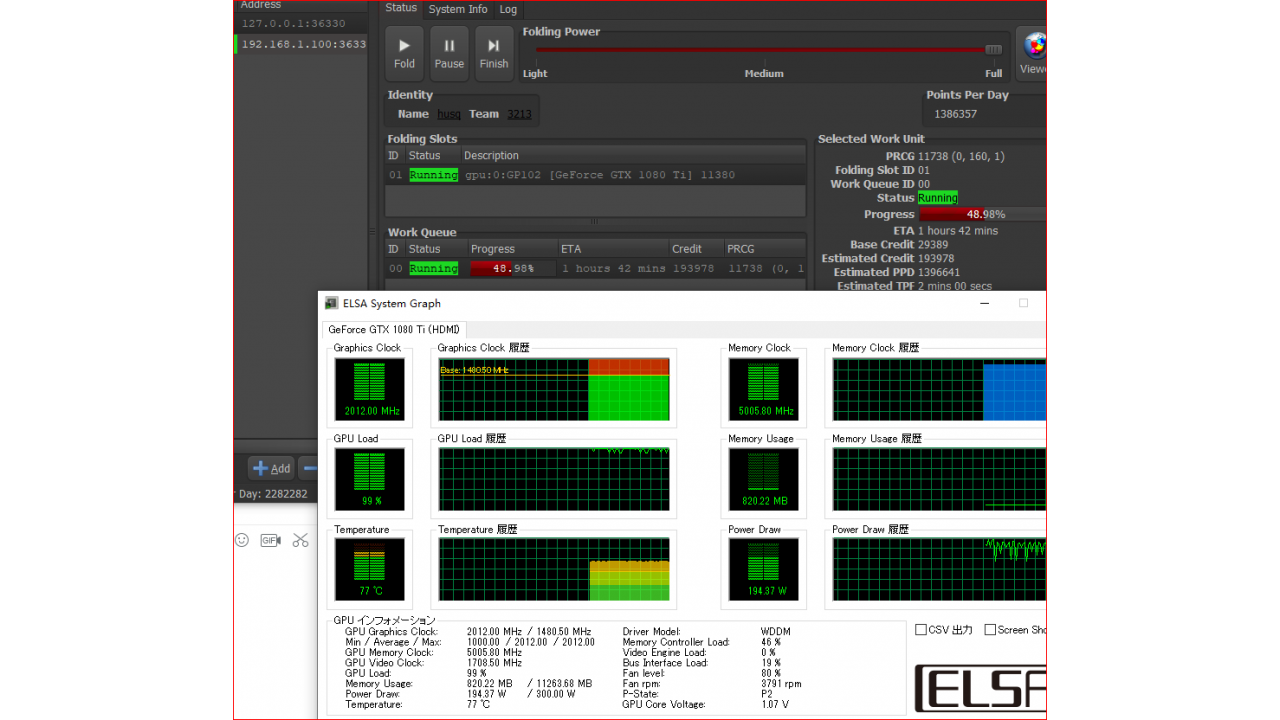Switch to the Status tab
This screenshot has height=720, width=1280.
point(401,8)
